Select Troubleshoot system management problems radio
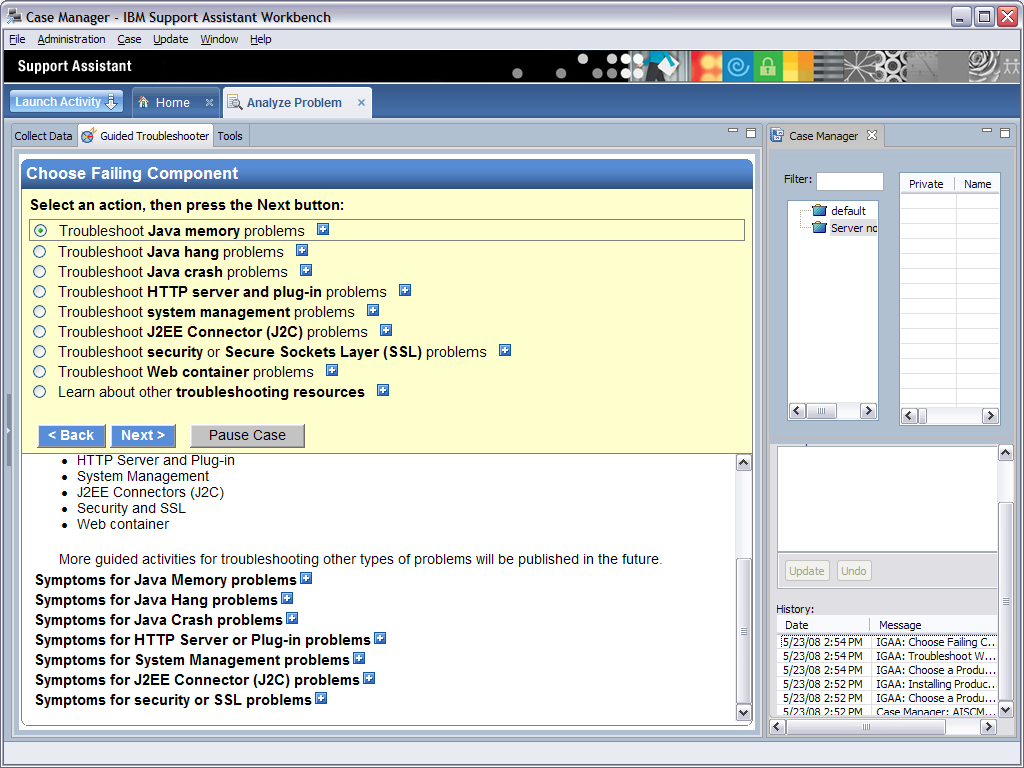Image resolution: width=1024 pixels, height=768 pixels. click(x=40, y=312)
